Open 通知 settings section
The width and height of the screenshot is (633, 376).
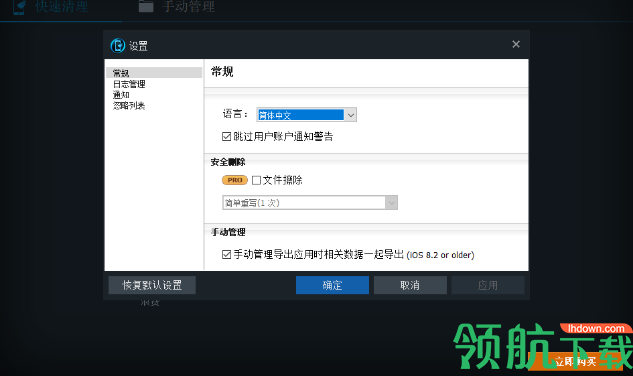point(121,95)
